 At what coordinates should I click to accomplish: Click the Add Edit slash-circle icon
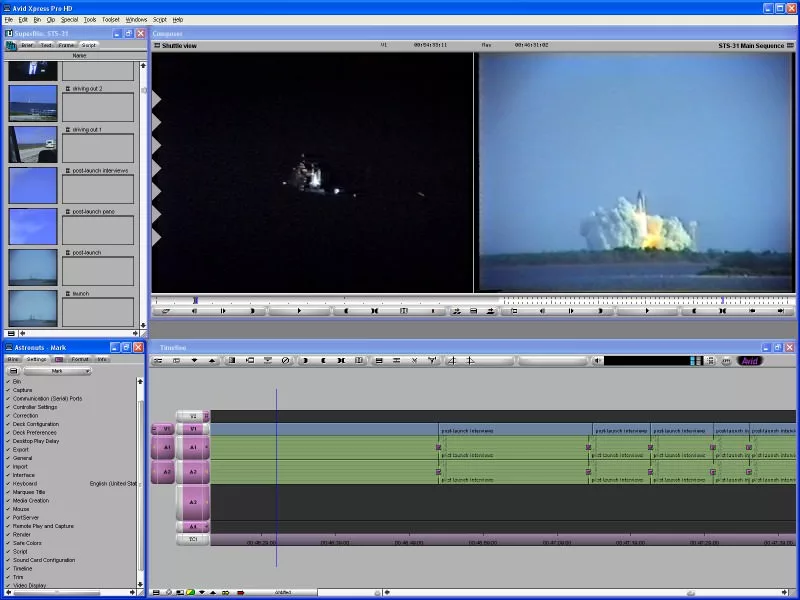coord(286,361)
